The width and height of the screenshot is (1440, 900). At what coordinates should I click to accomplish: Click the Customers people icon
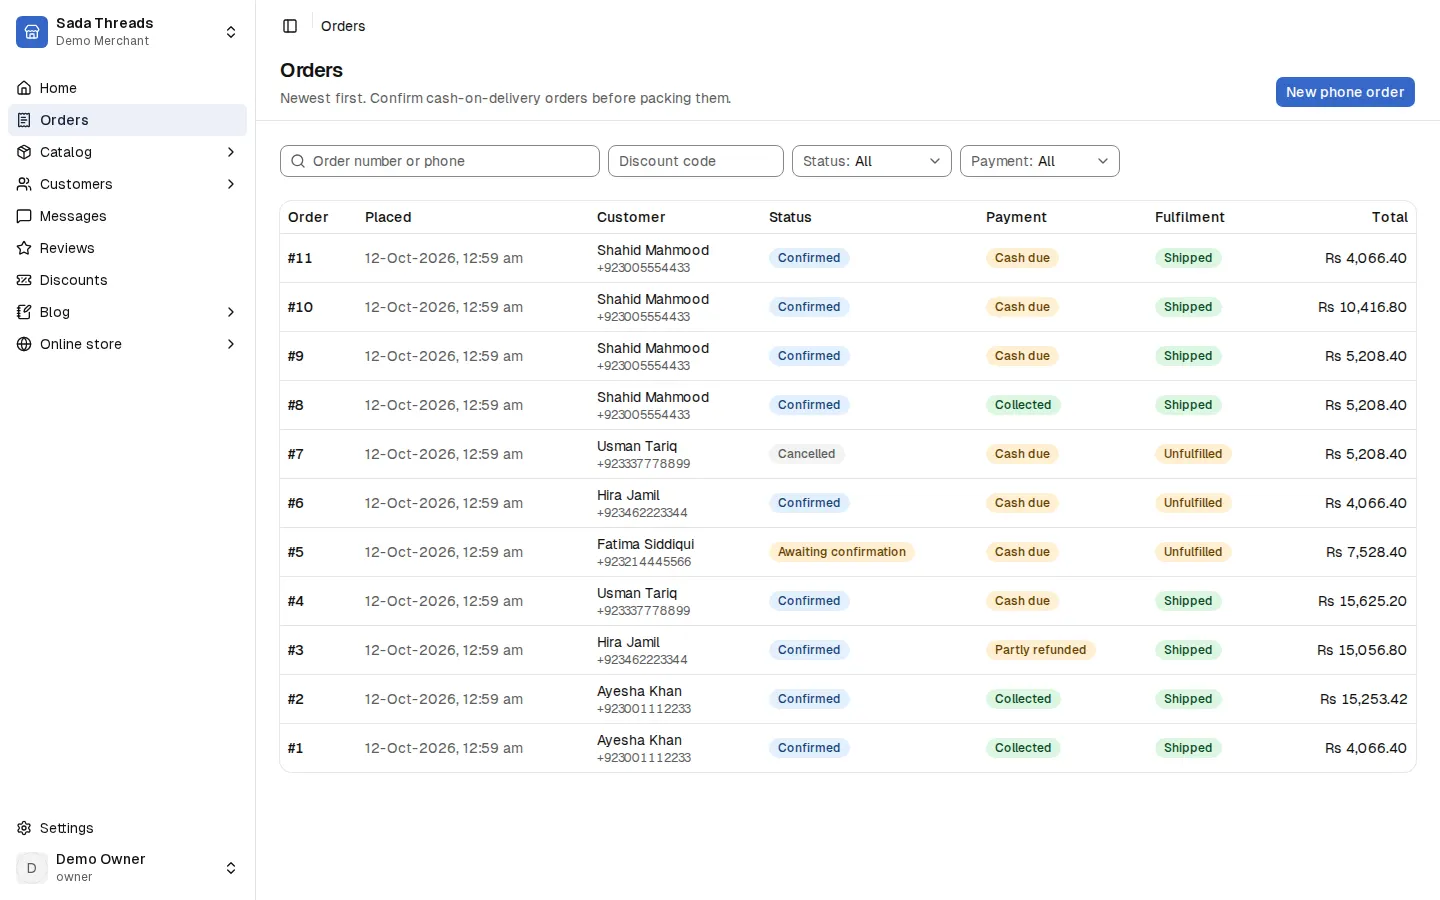24,184
